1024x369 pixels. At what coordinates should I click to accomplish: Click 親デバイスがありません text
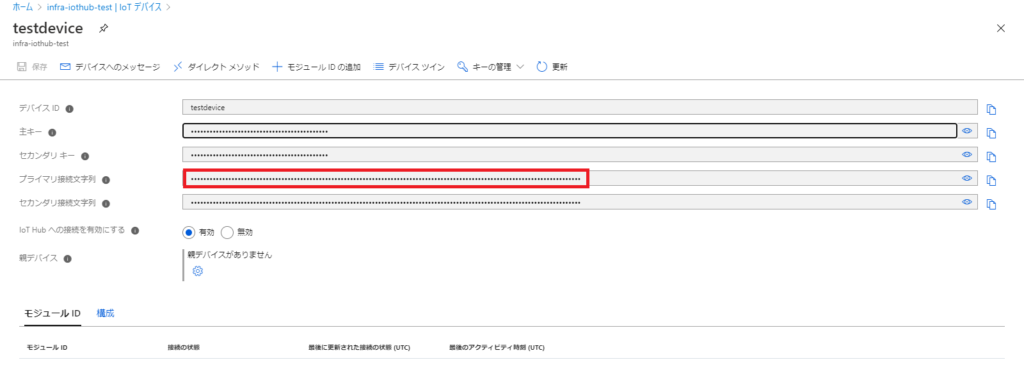coord(230,255)
